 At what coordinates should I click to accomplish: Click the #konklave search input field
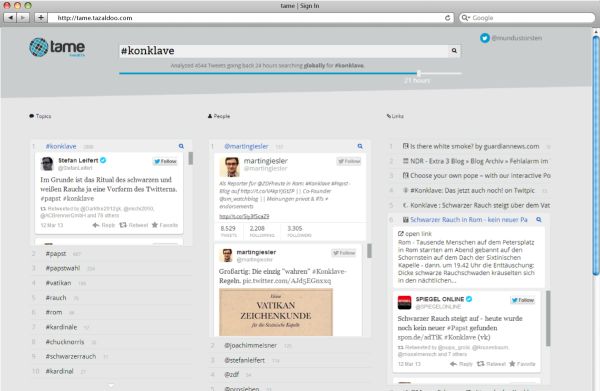[x=284, y=51]
